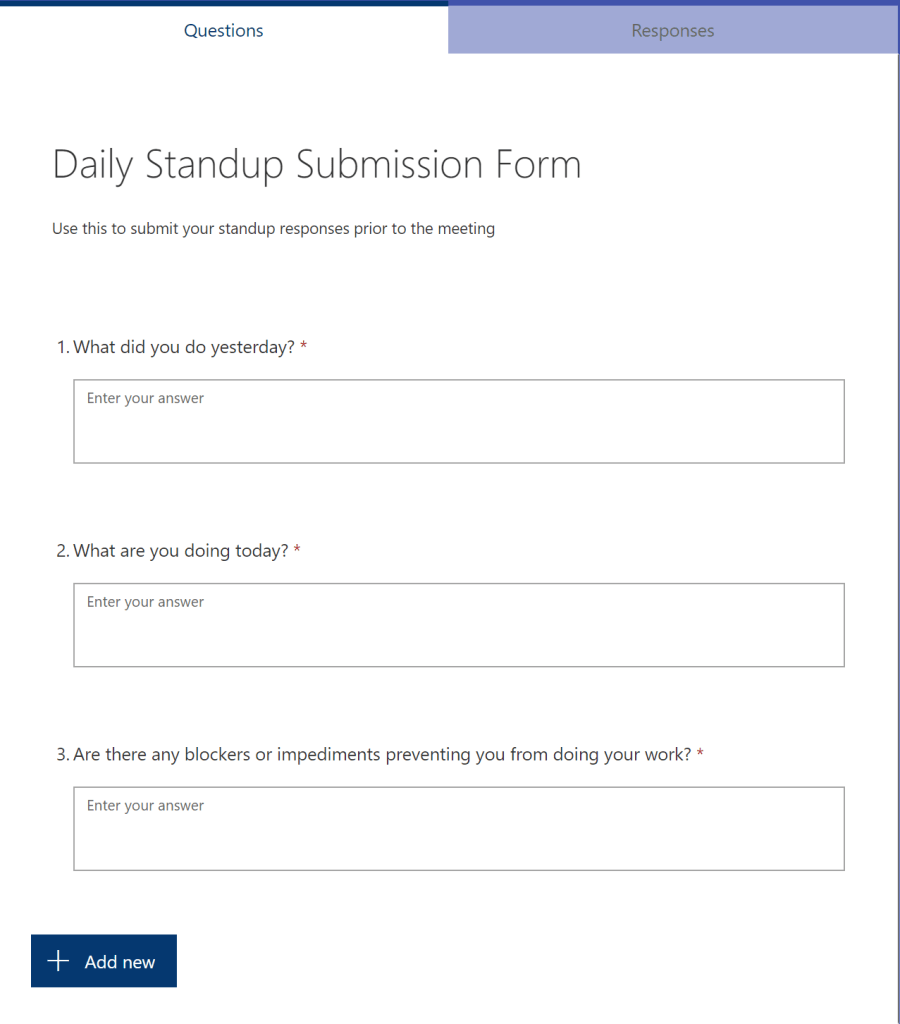Click the answer field for blockers or impediments
The width and height of the screenshot is (900, 1024).
458,829
